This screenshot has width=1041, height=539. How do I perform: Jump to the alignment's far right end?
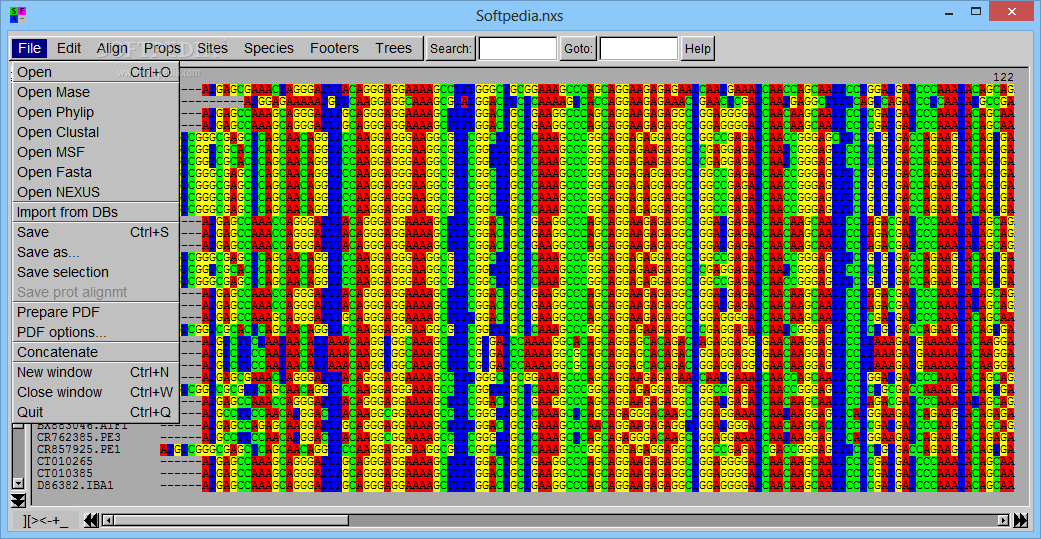tap(1022, 520)
